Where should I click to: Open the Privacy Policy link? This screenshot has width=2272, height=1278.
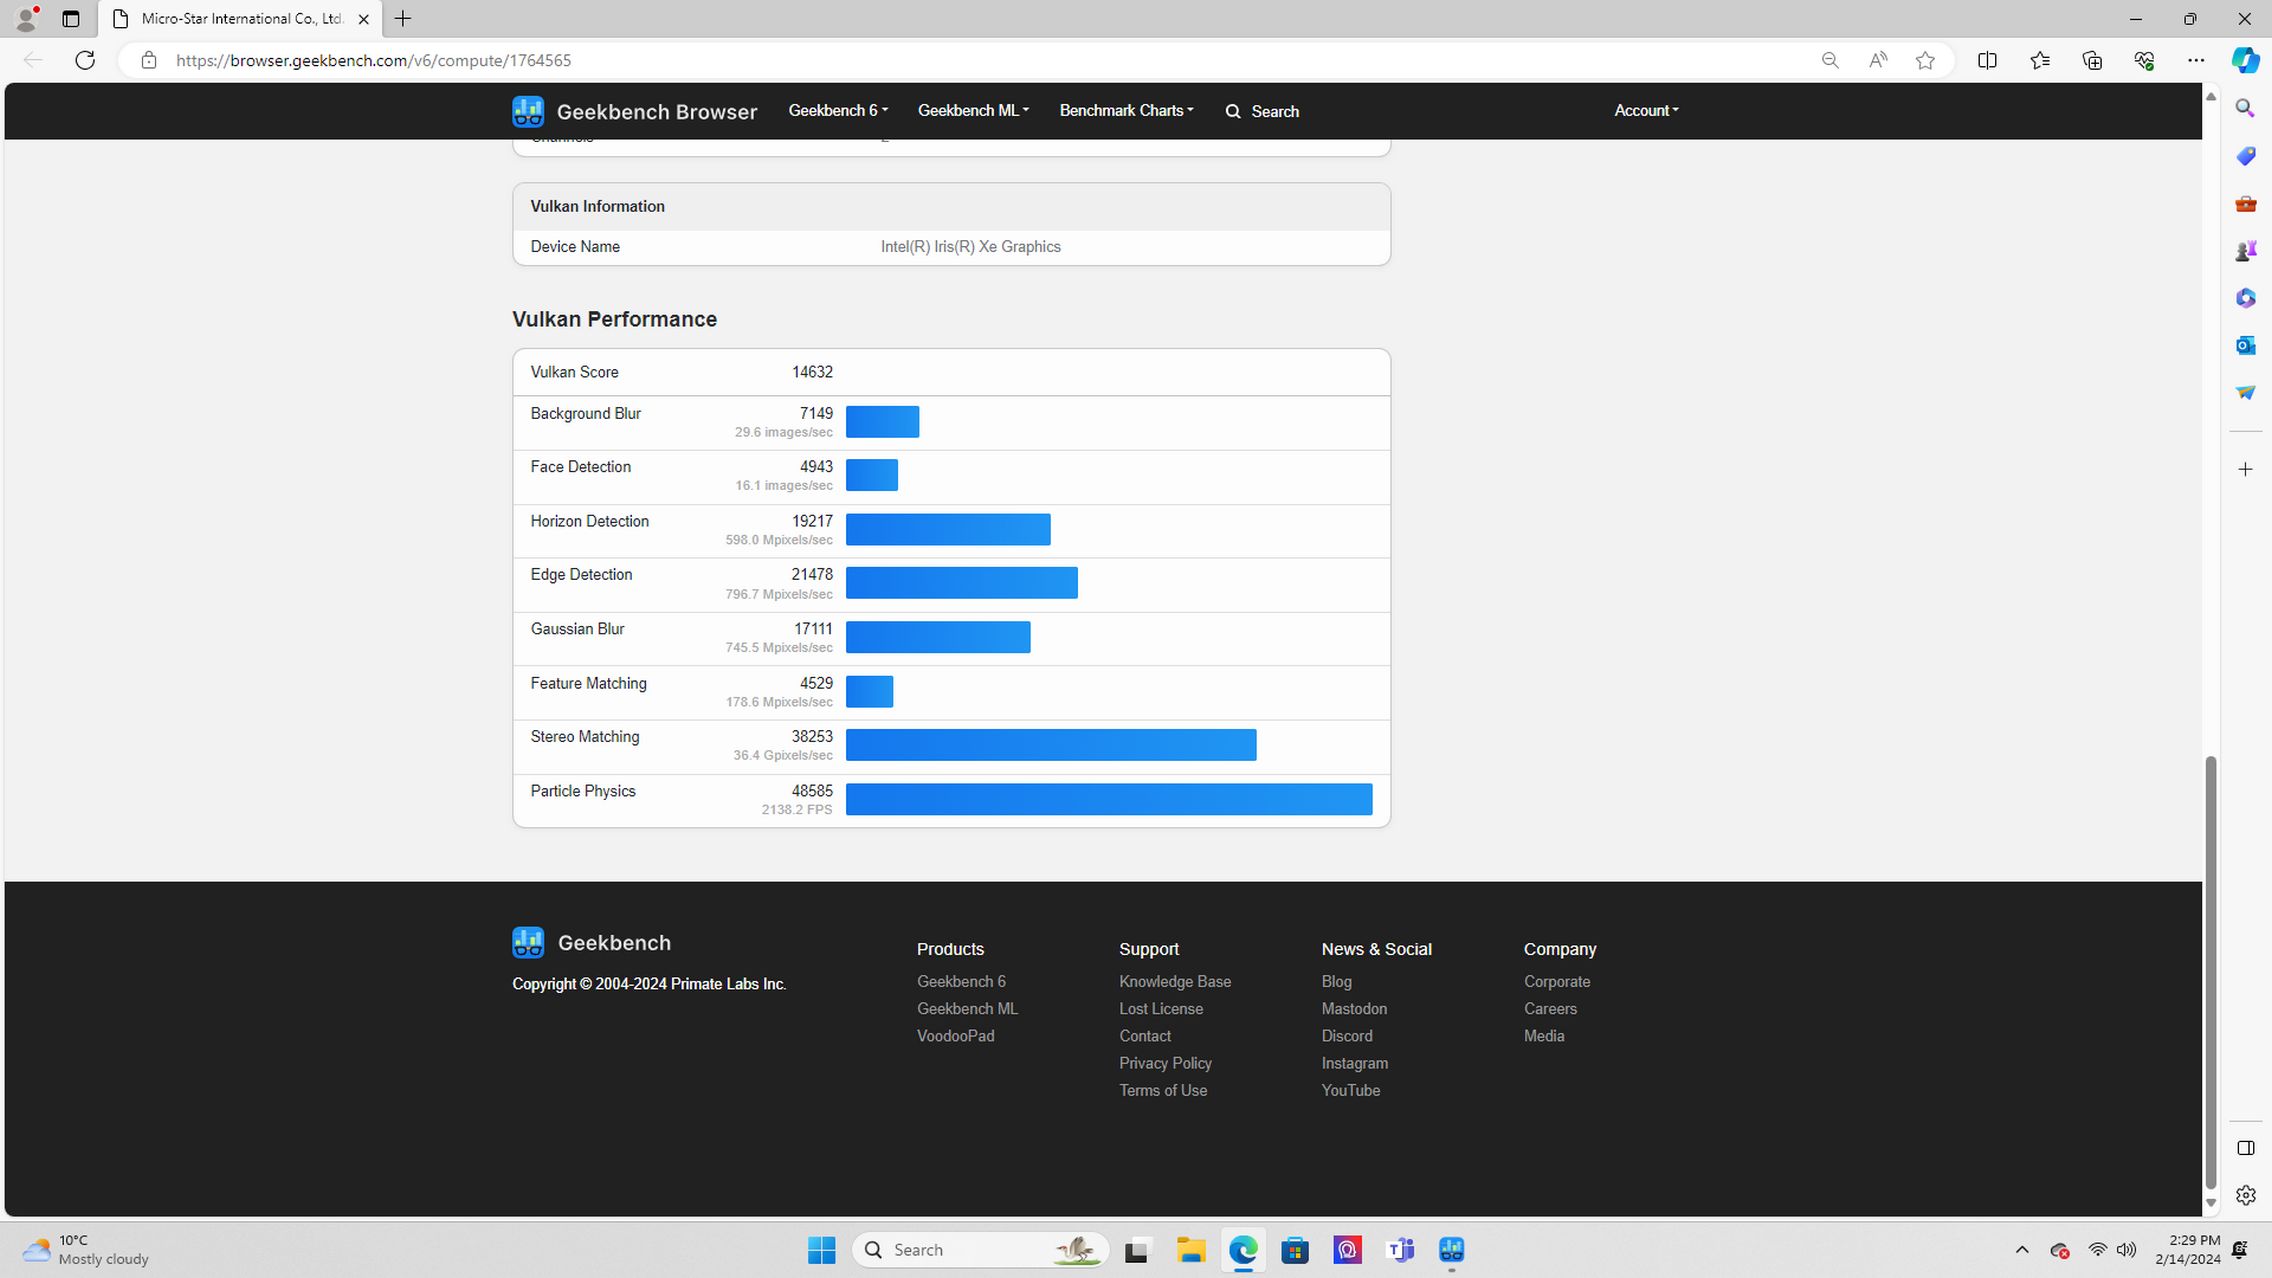pyautogui.click(x=1165, y=1063)
